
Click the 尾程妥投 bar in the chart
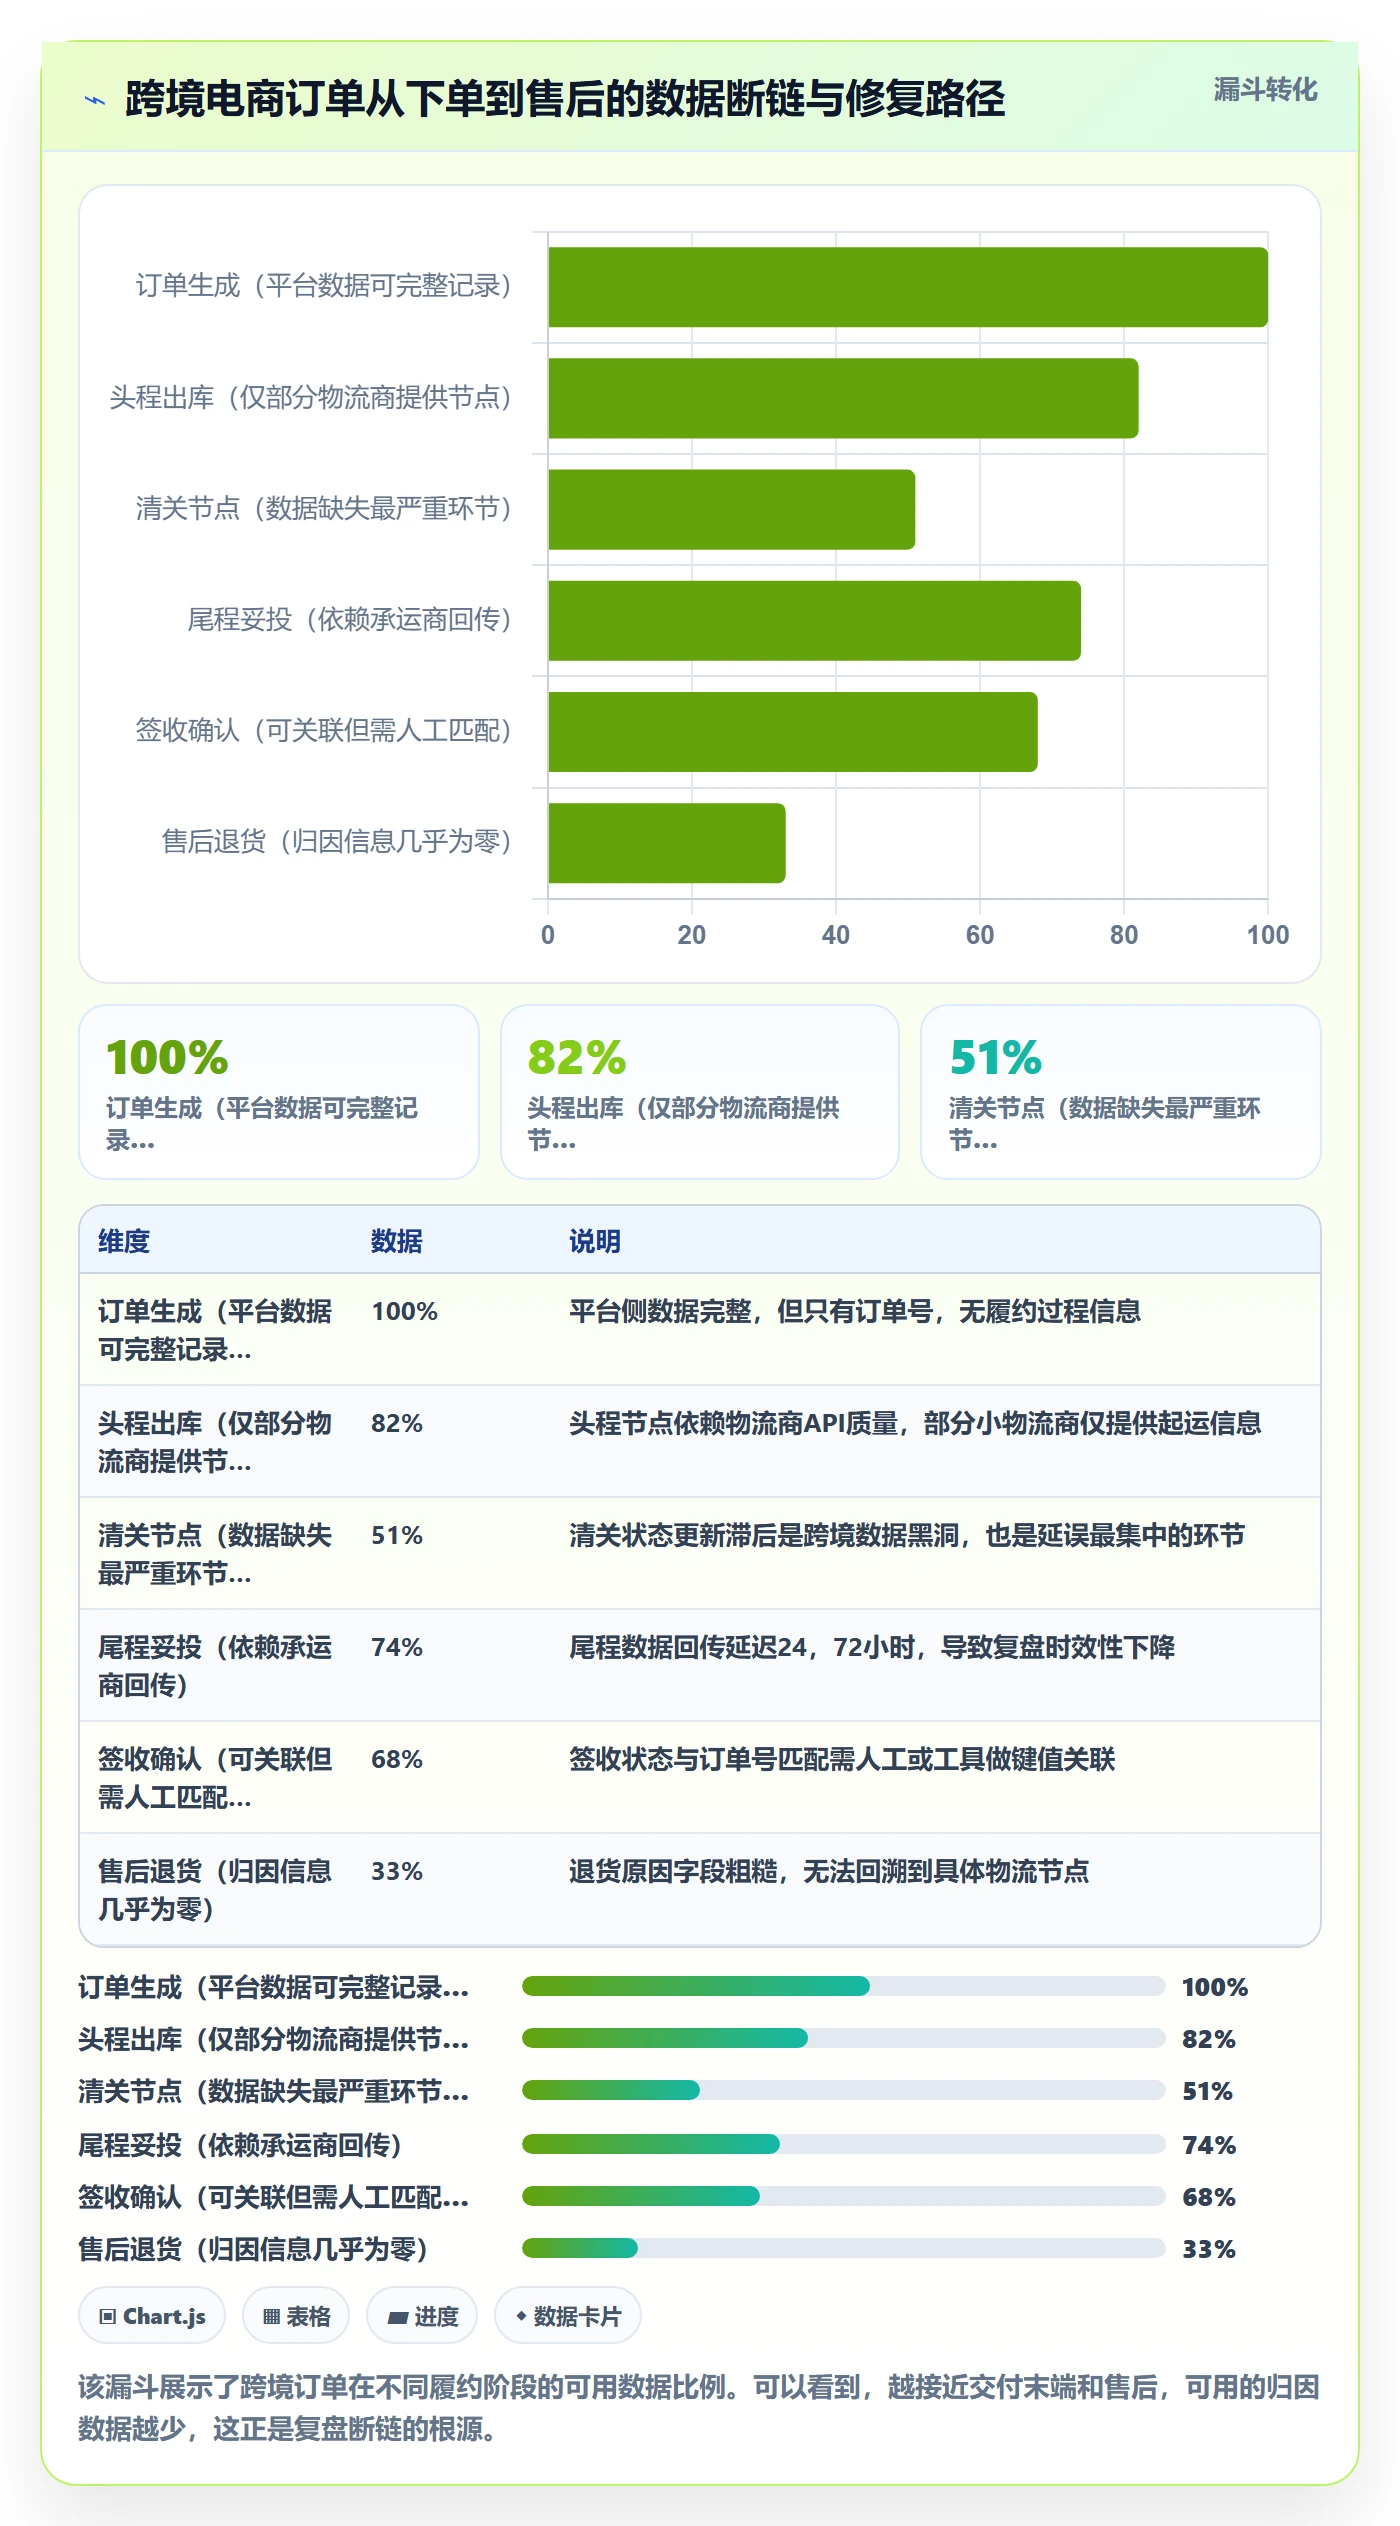coord(814,620)
